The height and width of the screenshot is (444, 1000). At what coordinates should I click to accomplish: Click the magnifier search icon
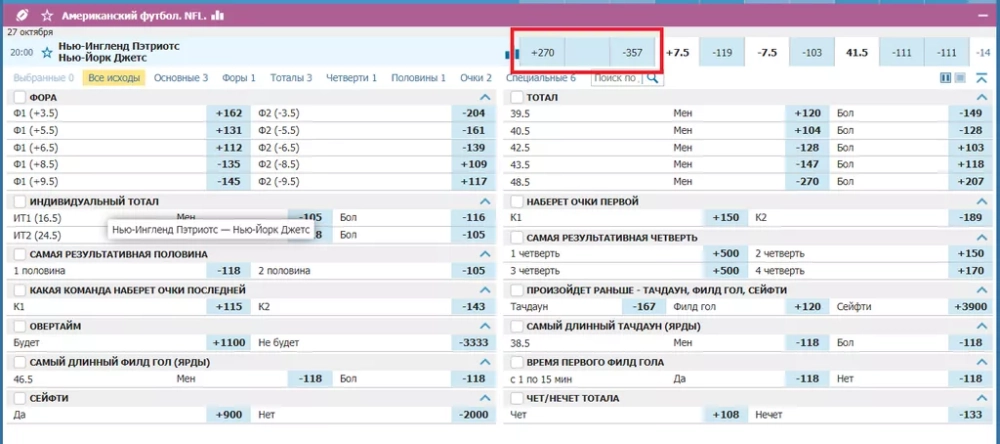pos(652,77)
